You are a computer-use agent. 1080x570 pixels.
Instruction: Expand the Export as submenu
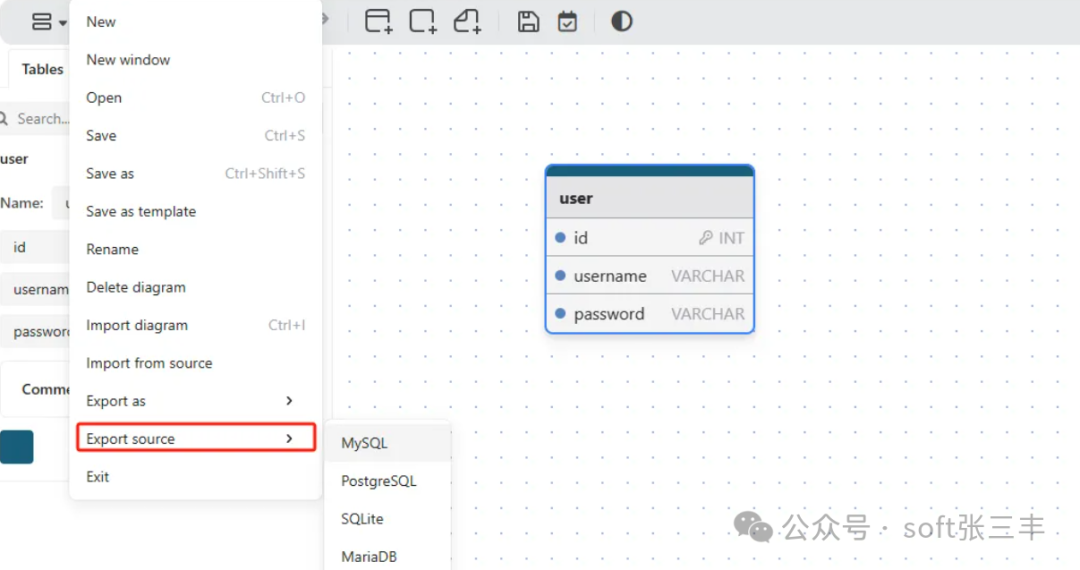coord(196,401)
